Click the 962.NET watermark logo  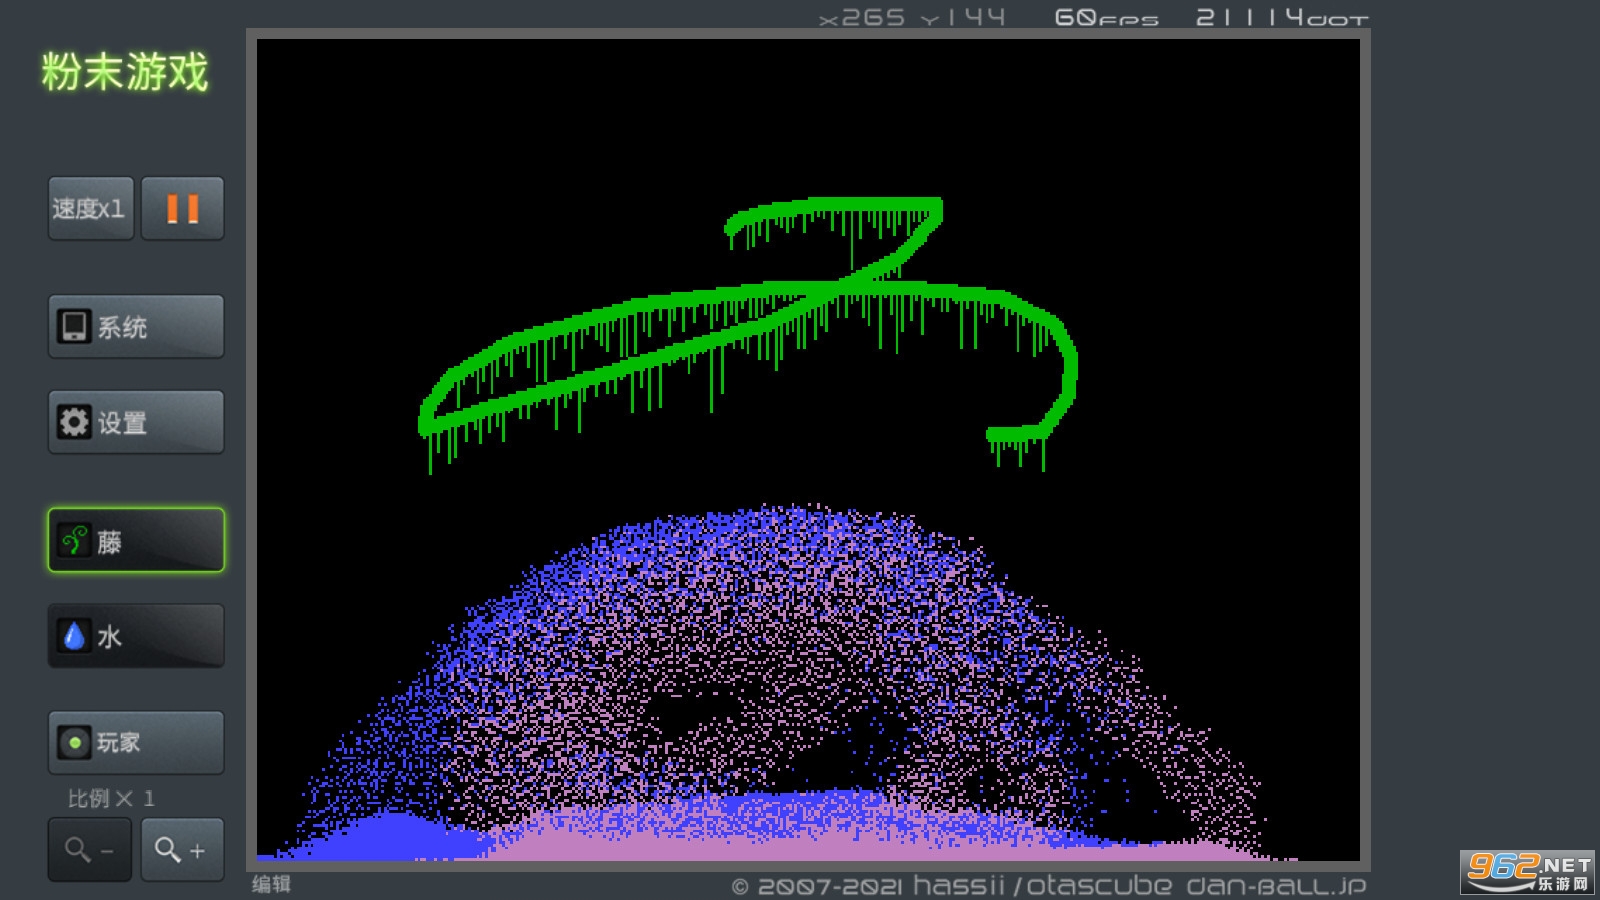pos(1527,872)
